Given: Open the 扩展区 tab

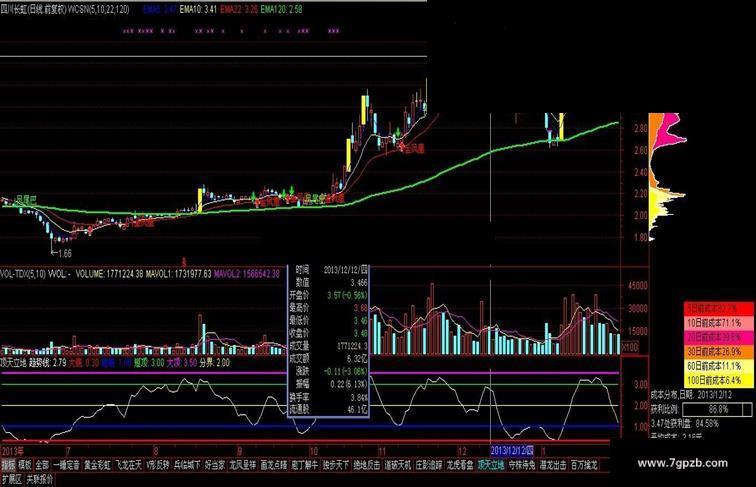Looking at the screenshot, I should [x=12, y=479].
